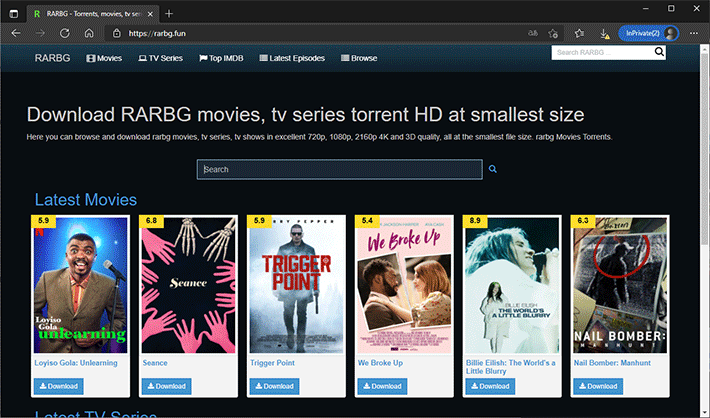Open a new tab with plus button
Viewport: 710px width, 418px height.
tap(169, 14)
